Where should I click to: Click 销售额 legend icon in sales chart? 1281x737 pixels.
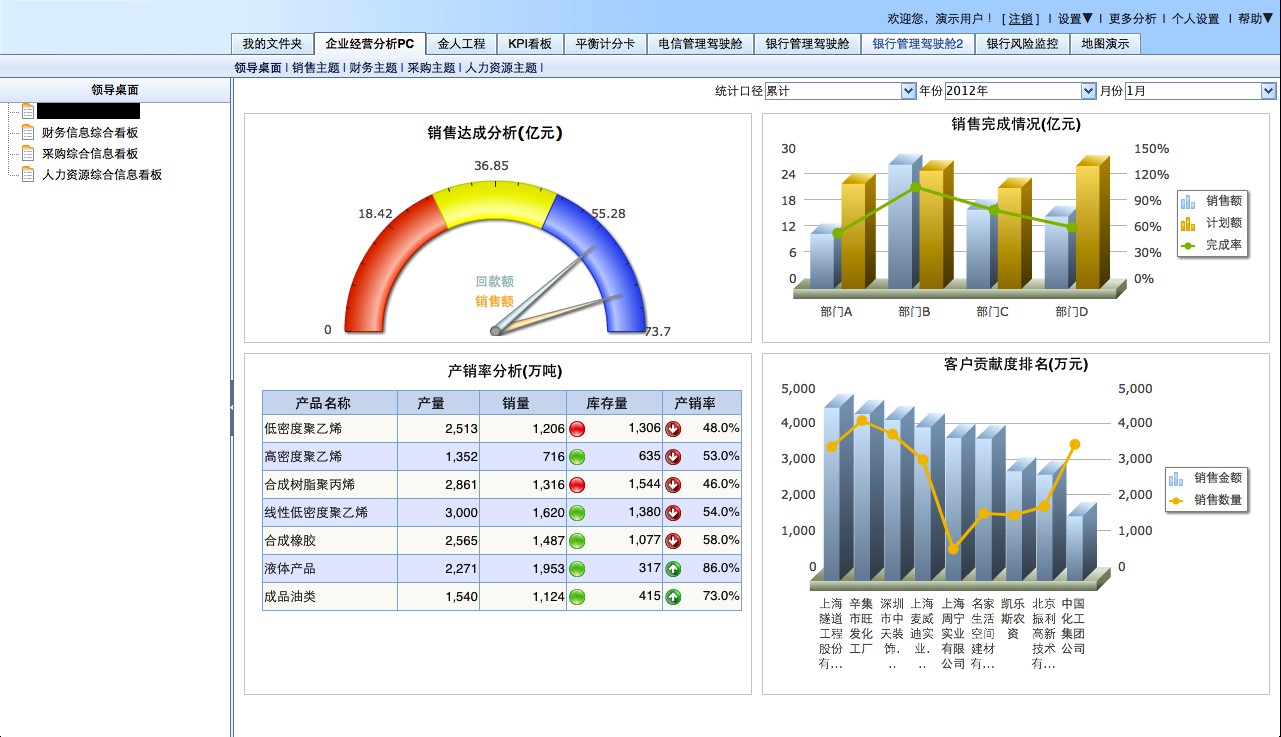pos(1188,201)
